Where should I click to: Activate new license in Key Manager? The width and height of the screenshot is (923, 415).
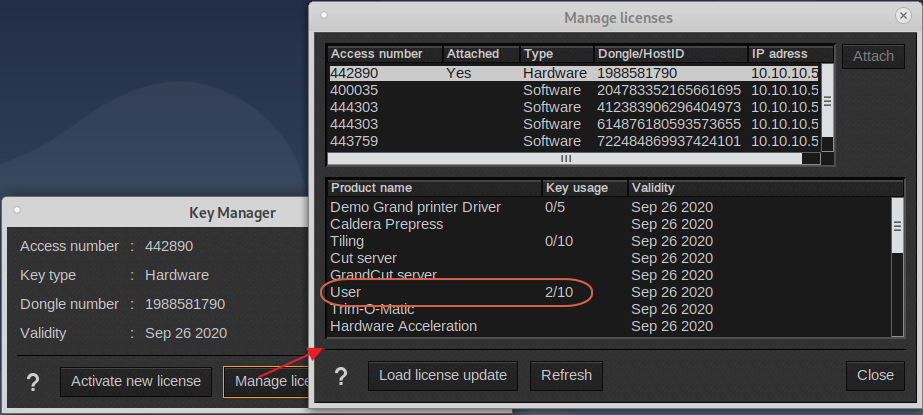[136, 381]
